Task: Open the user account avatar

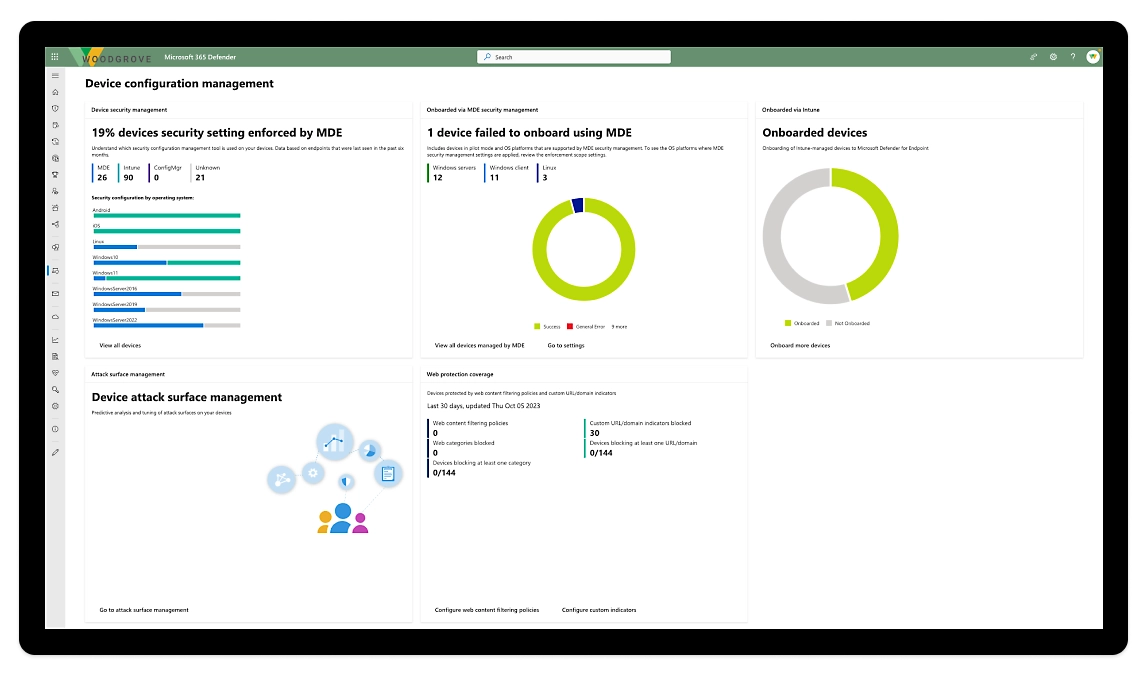Action: click(x=1093, y=57)
